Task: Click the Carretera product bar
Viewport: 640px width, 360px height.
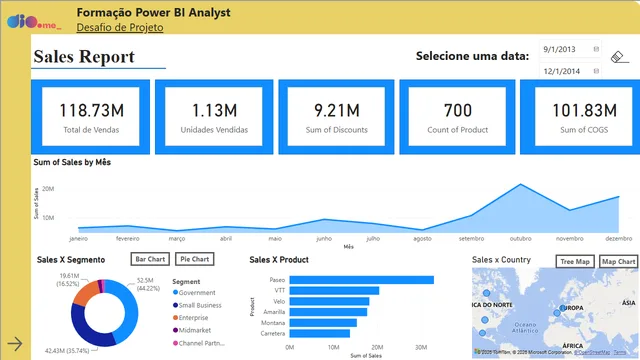Action: pos(320,333)
